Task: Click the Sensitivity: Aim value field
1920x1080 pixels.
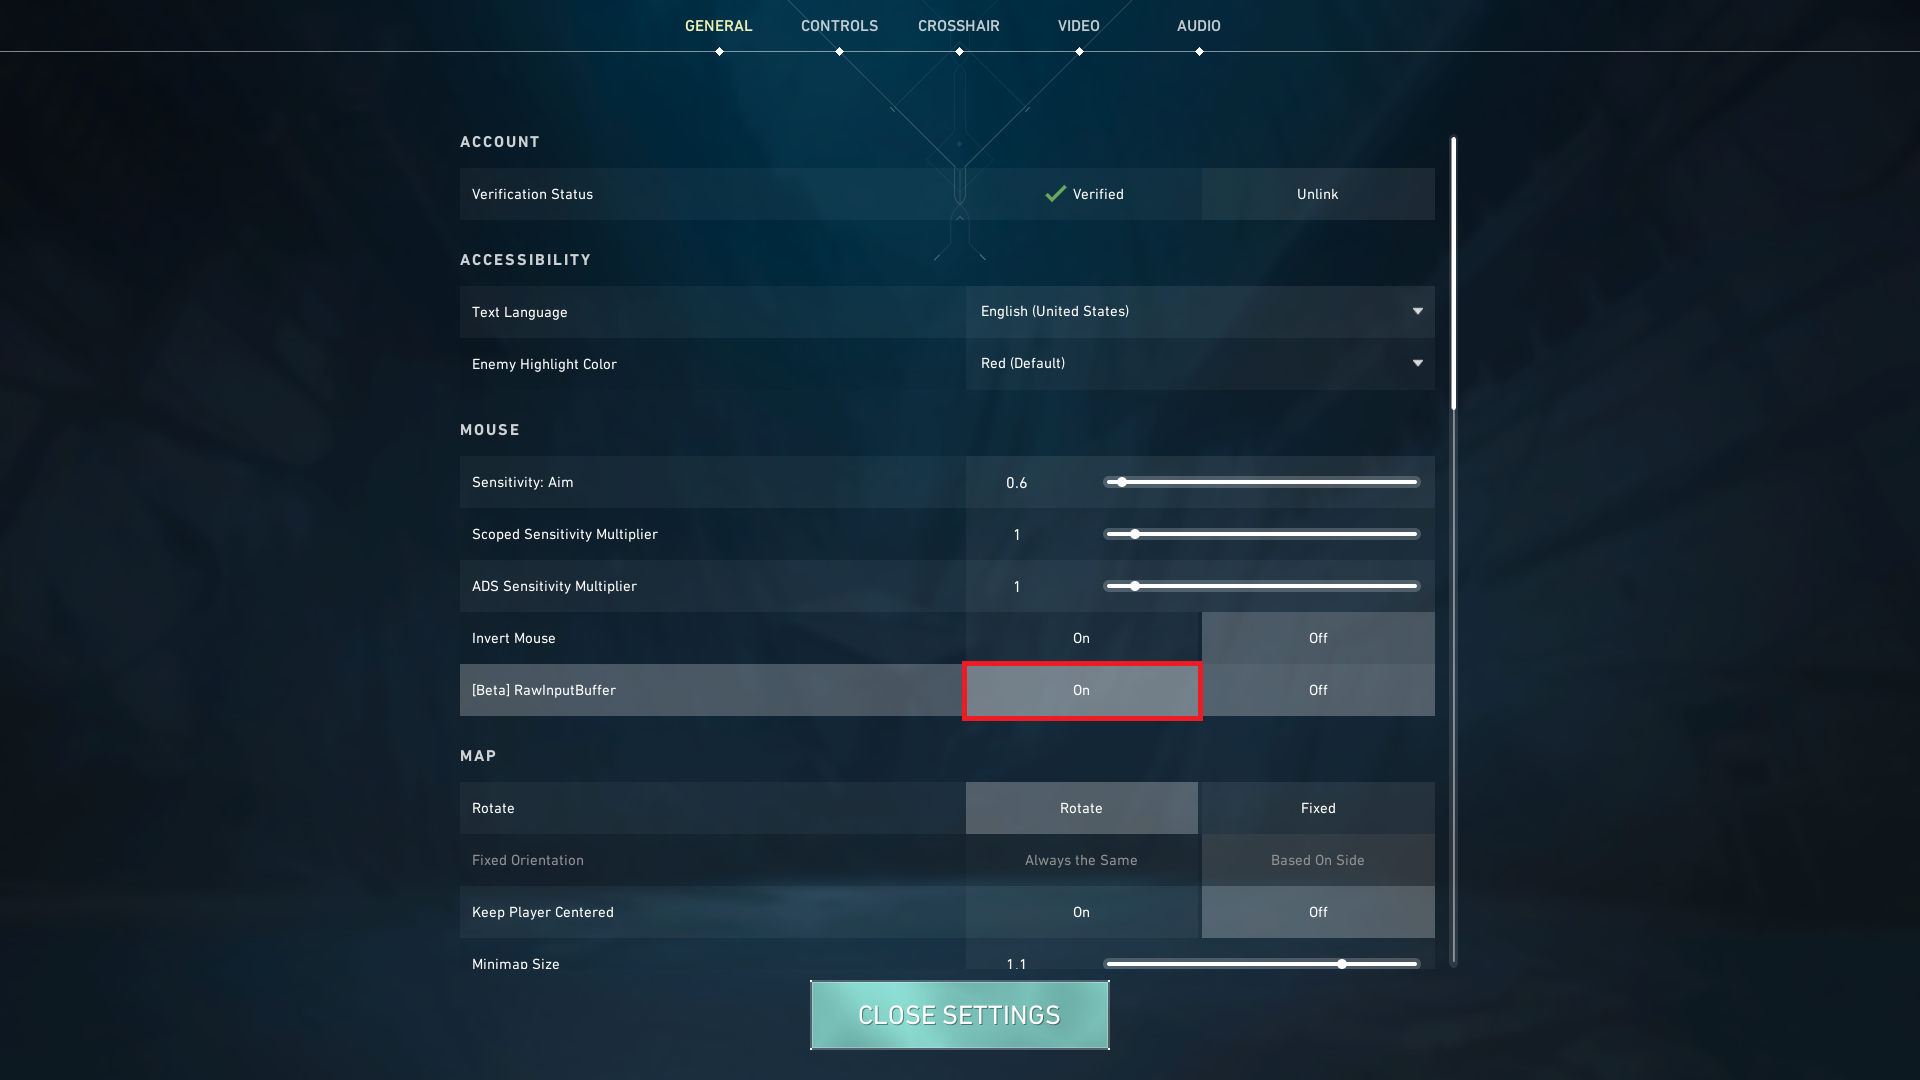Action: pos(1017,483)
